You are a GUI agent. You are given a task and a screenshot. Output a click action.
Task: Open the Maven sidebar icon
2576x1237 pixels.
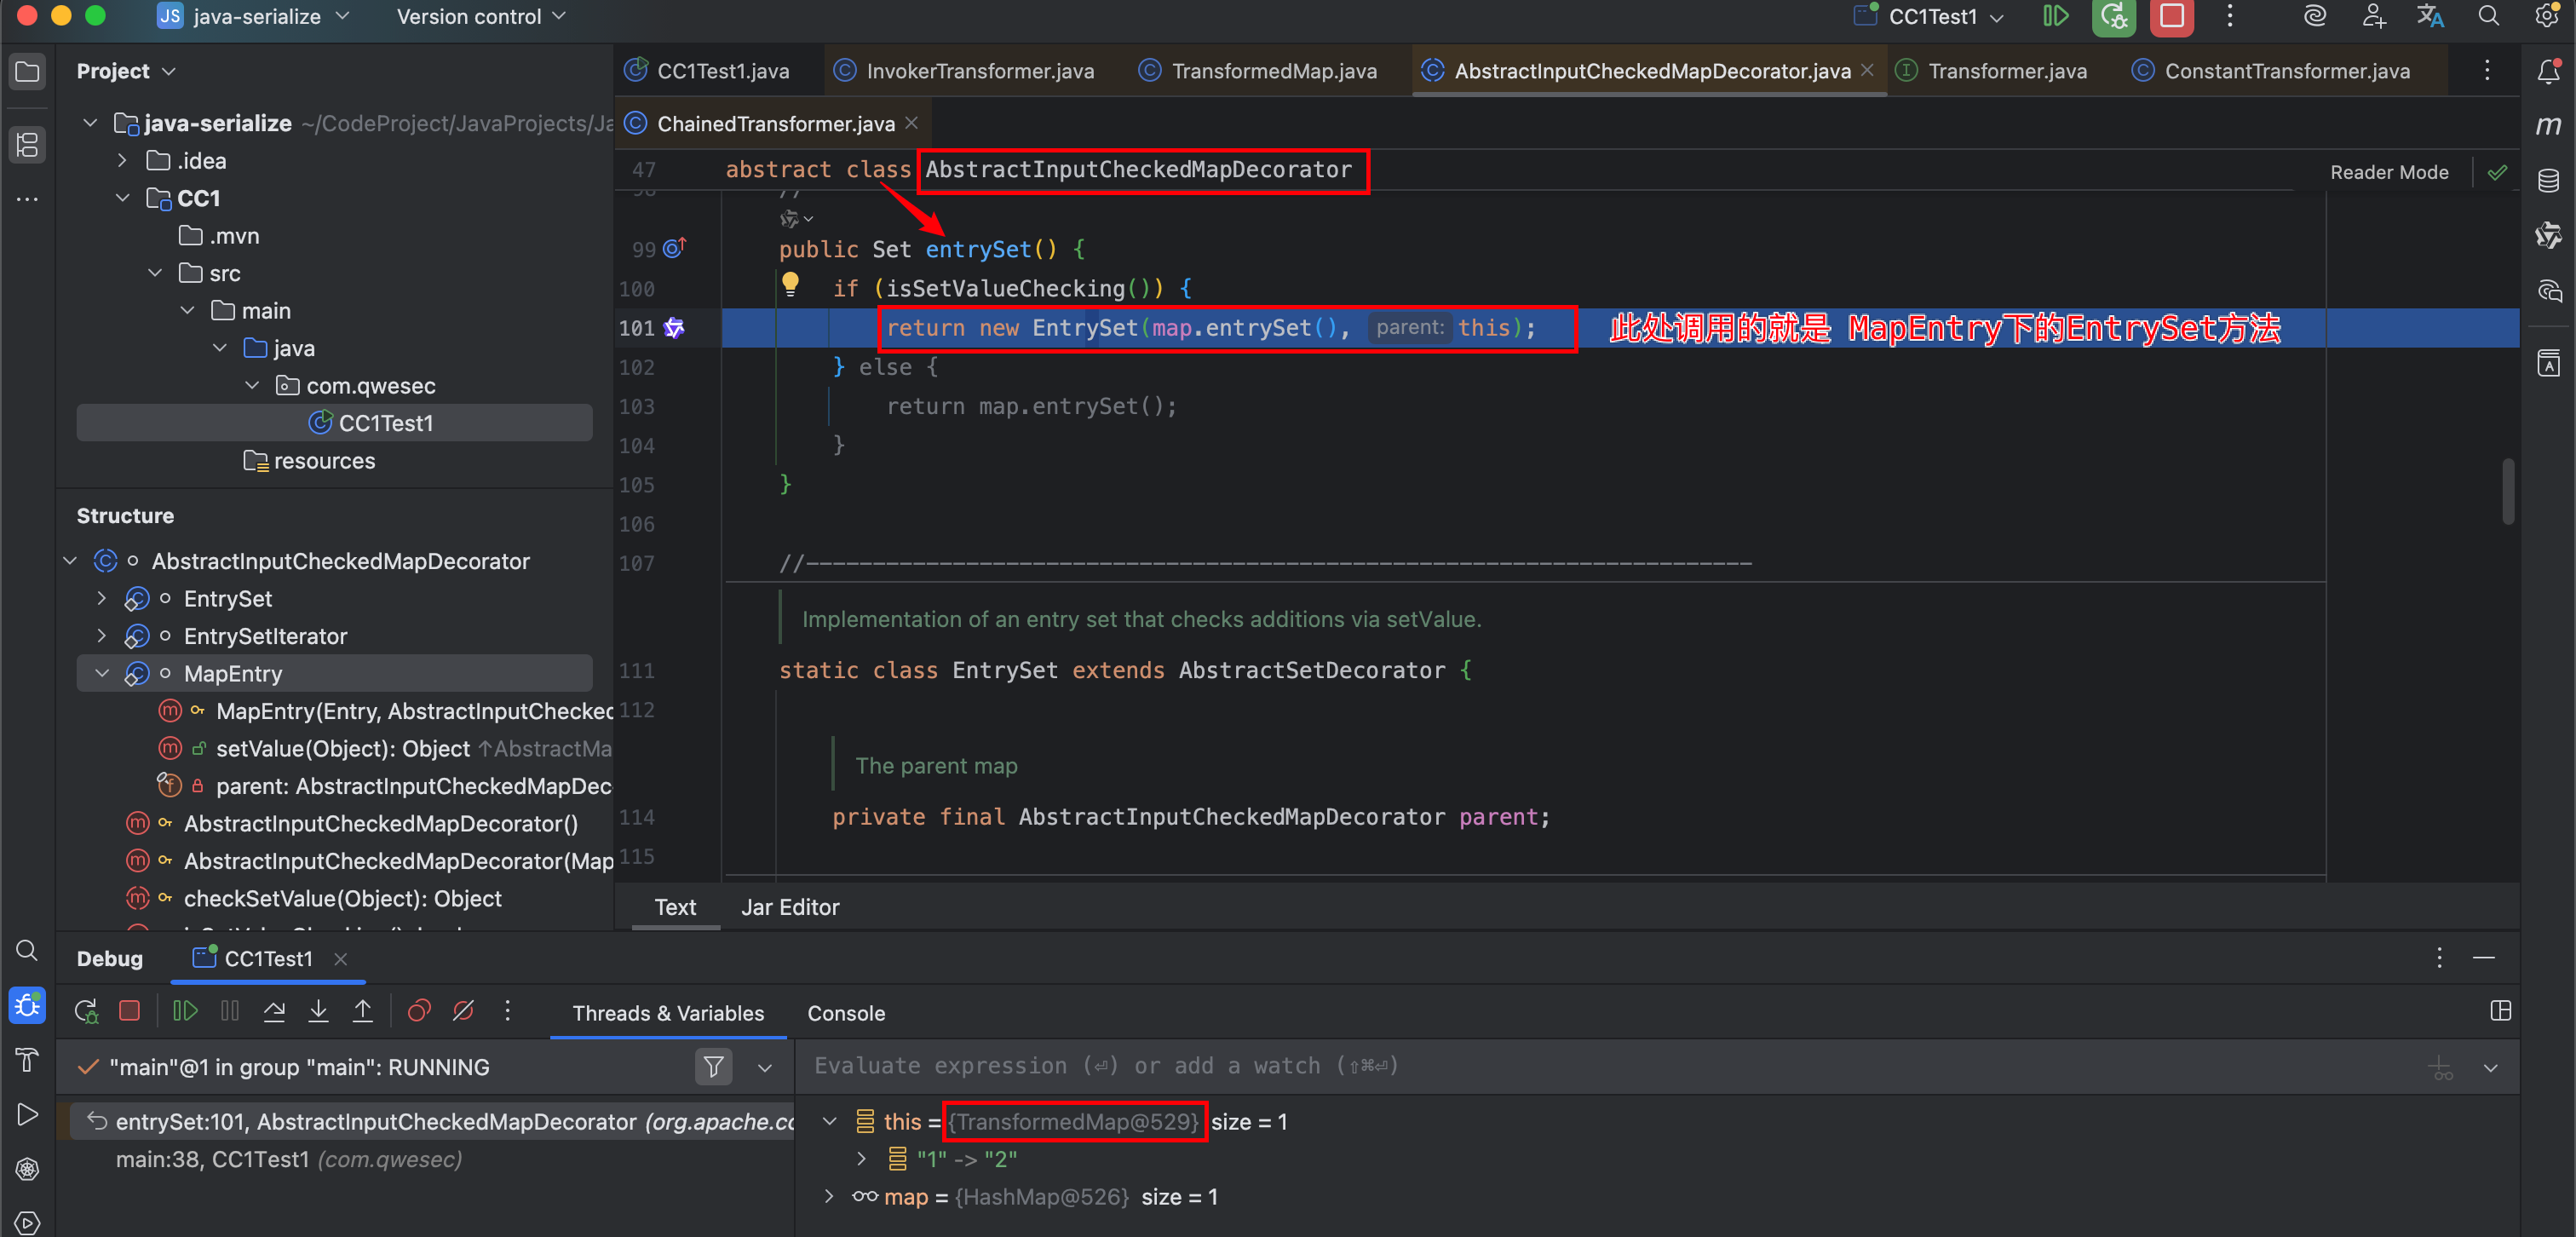pos(2548,126)
